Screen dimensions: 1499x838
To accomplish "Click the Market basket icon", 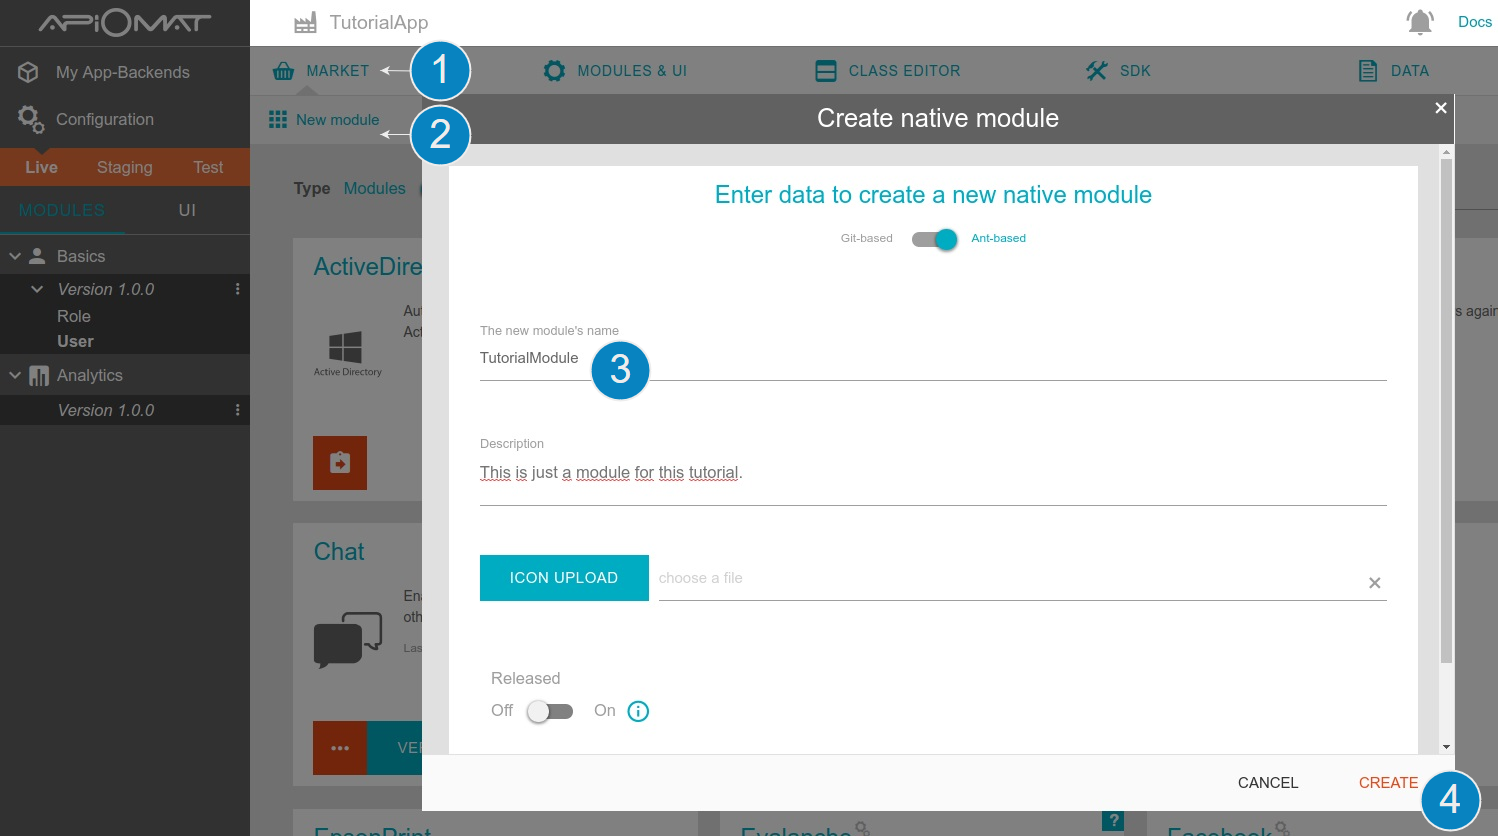I will click(284, 71).
